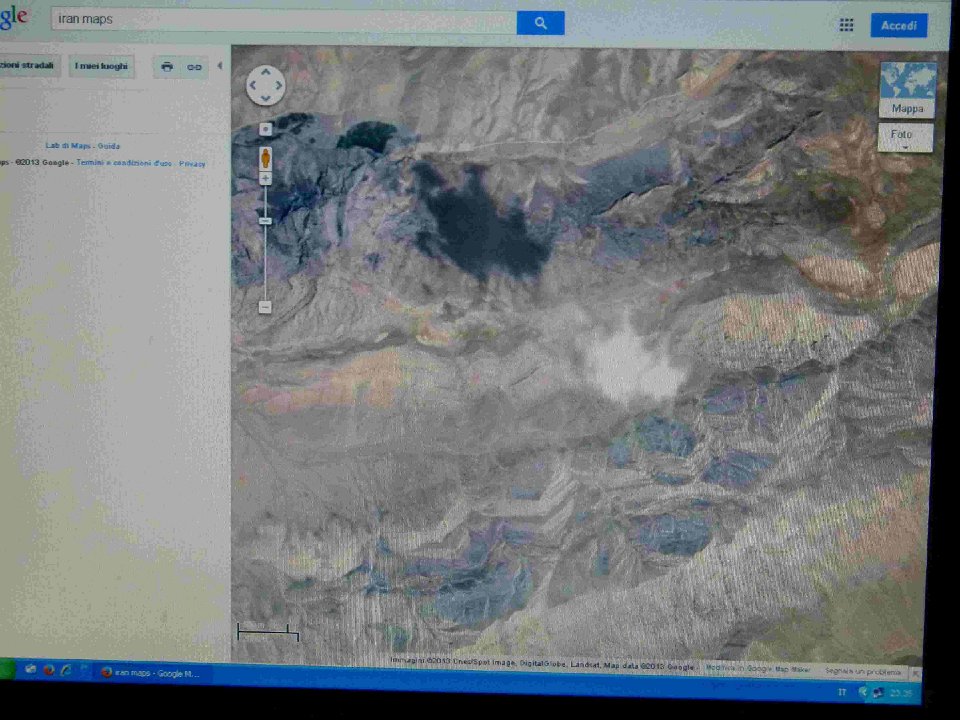Click the show desktop quick launch icon

[x=29, y=670]
